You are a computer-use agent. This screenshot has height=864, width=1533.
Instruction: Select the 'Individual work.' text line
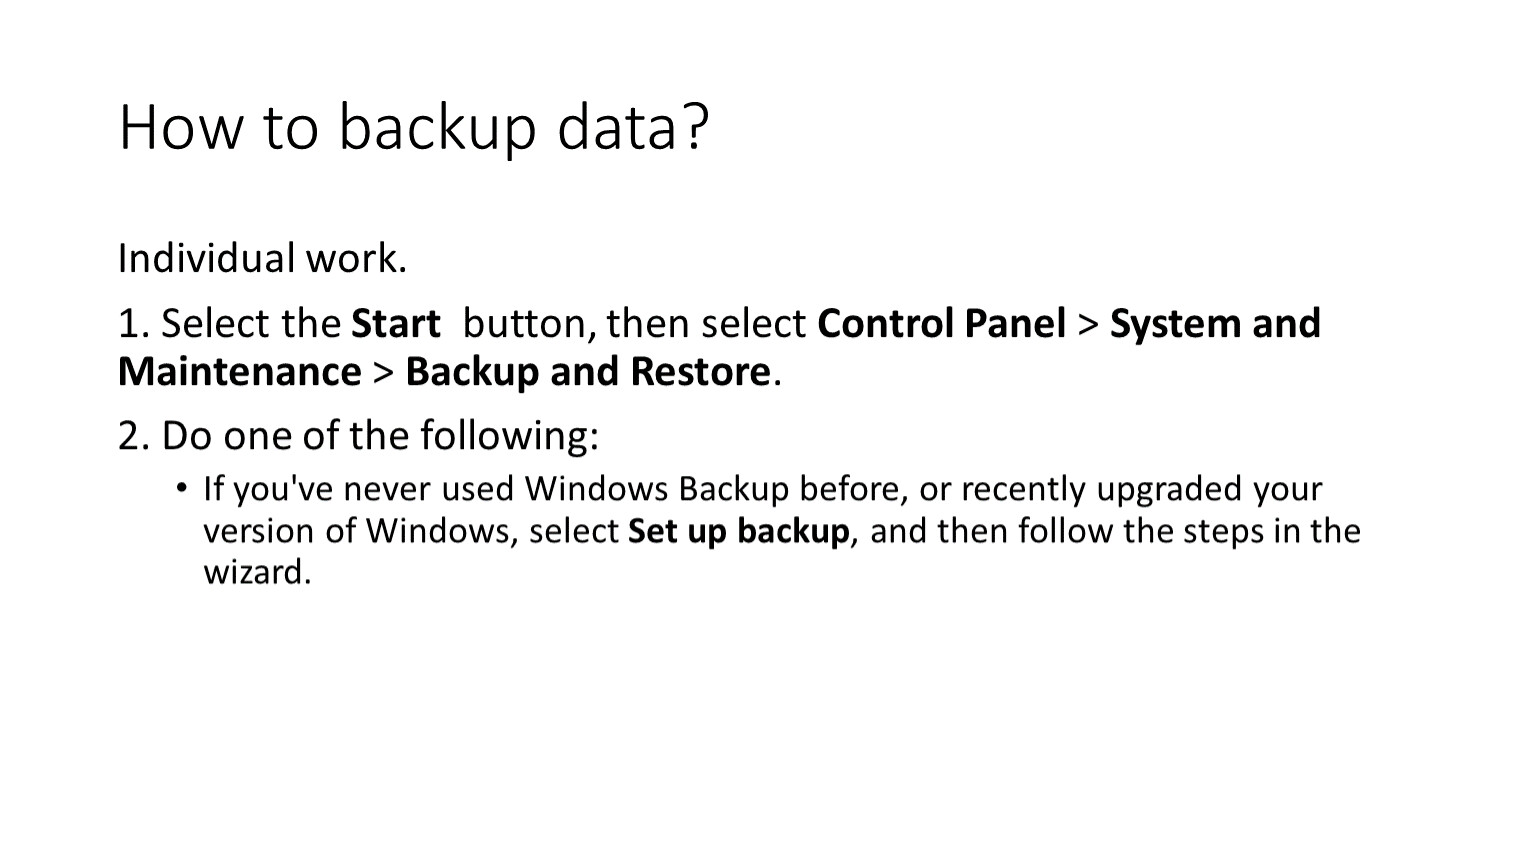click(x=262, y=258)
